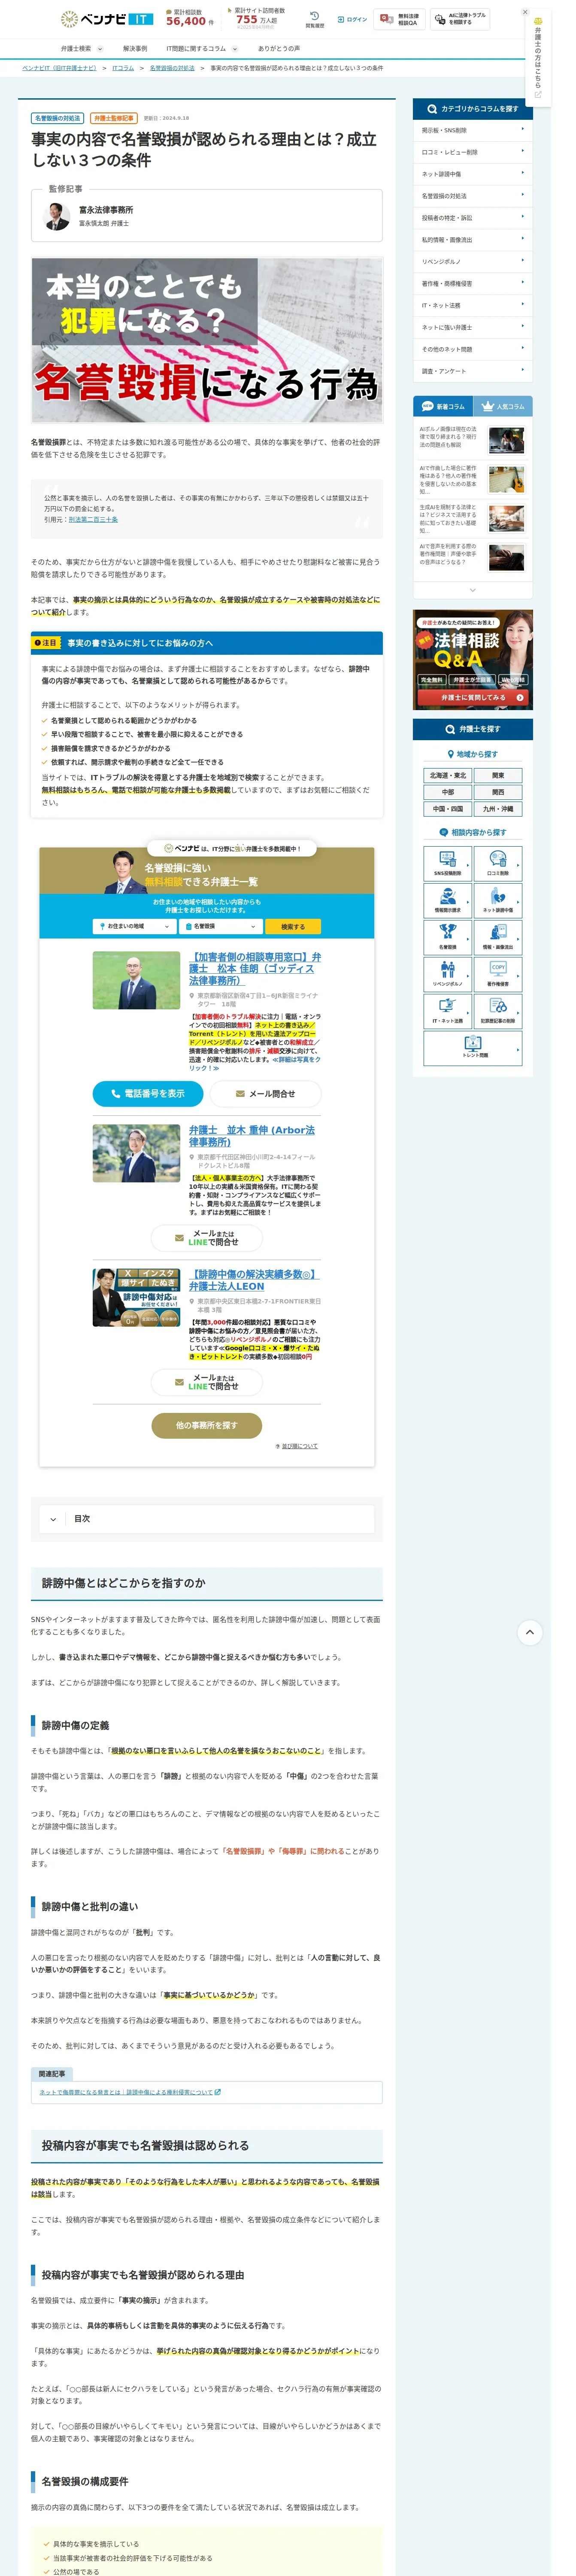The width and height of the screenshot is (576, 2576).
Task: Open ネット誹謗中傷 category row in sidebar list
Action: coord(473,174)
